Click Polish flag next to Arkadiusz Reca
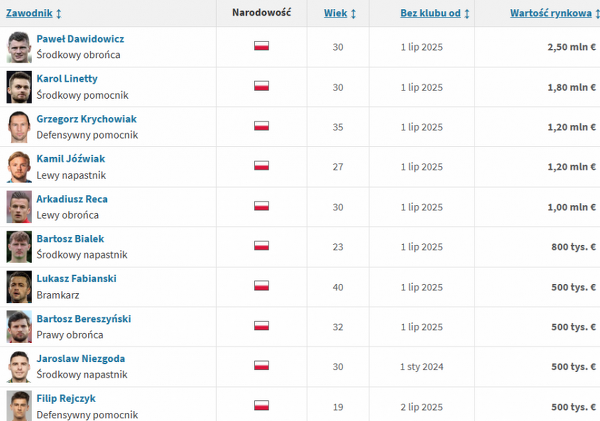This screenshot has height=421, width=600. point(261,206)
